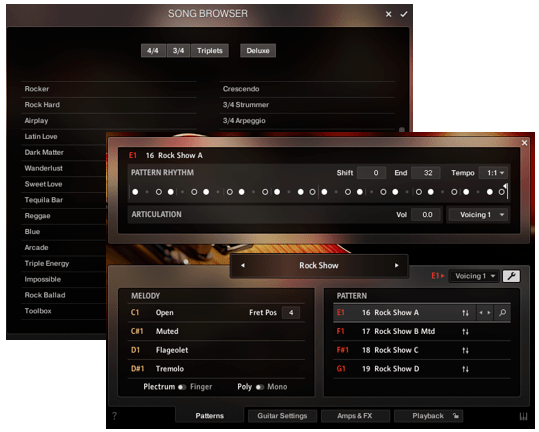This screenshot has height=432, width=539.
Task: Choose 3/4 Strummer song
Action: [307, 105]
